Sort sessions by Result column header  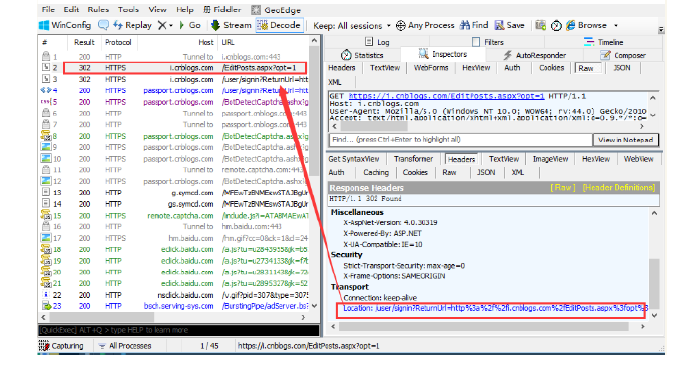[x=84, y=42]
